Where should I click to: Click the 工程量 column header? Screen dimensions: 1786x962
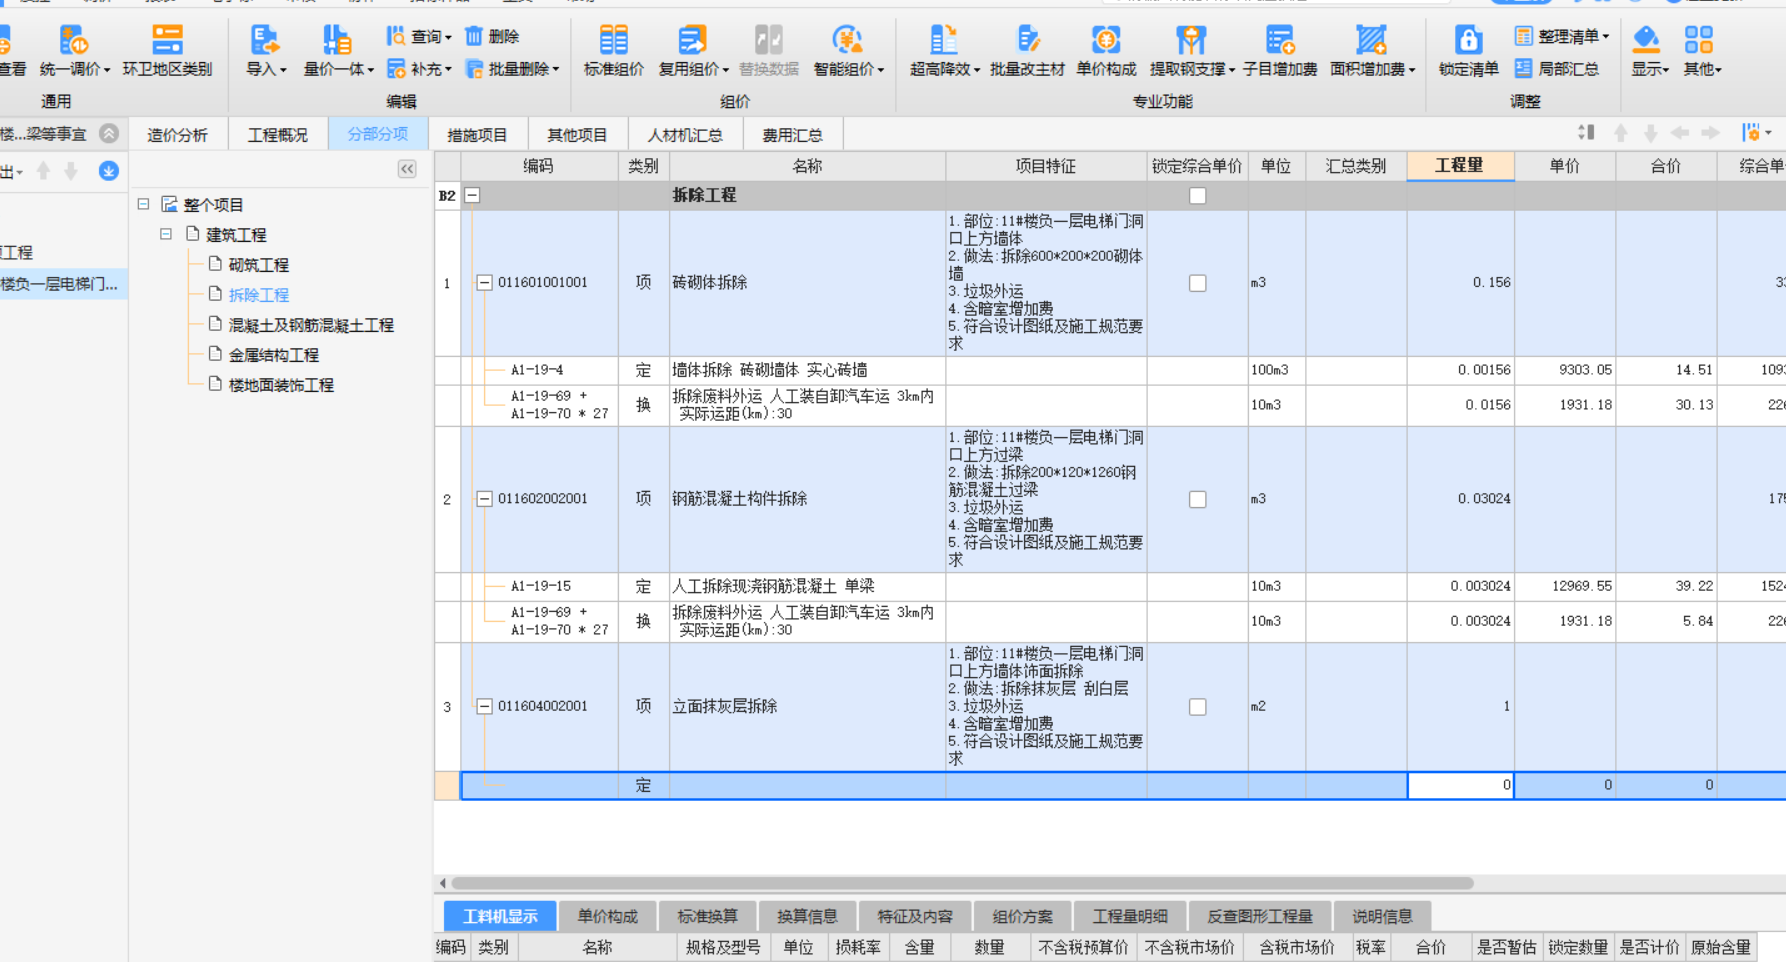[x=1460, y=166]
